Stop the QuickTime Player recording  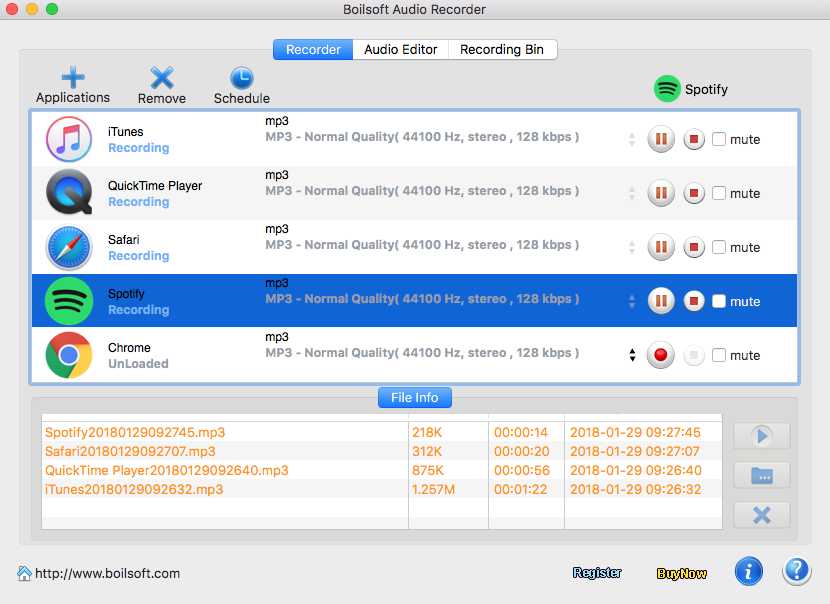point(694,193)
